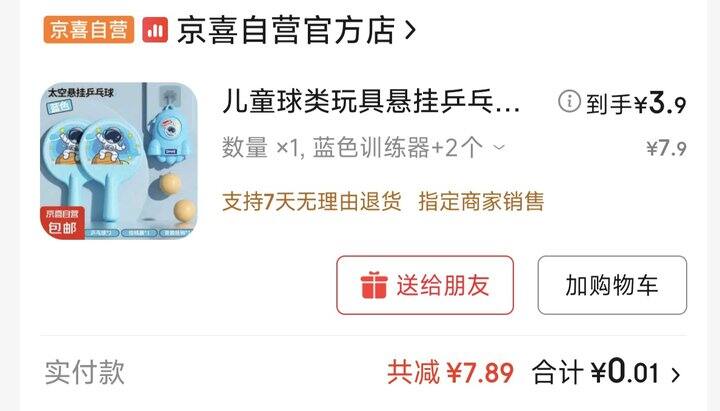Tap the info icon beside 到手 price
The height and width of the screenshot is (411, 720).
pos(569,101)
